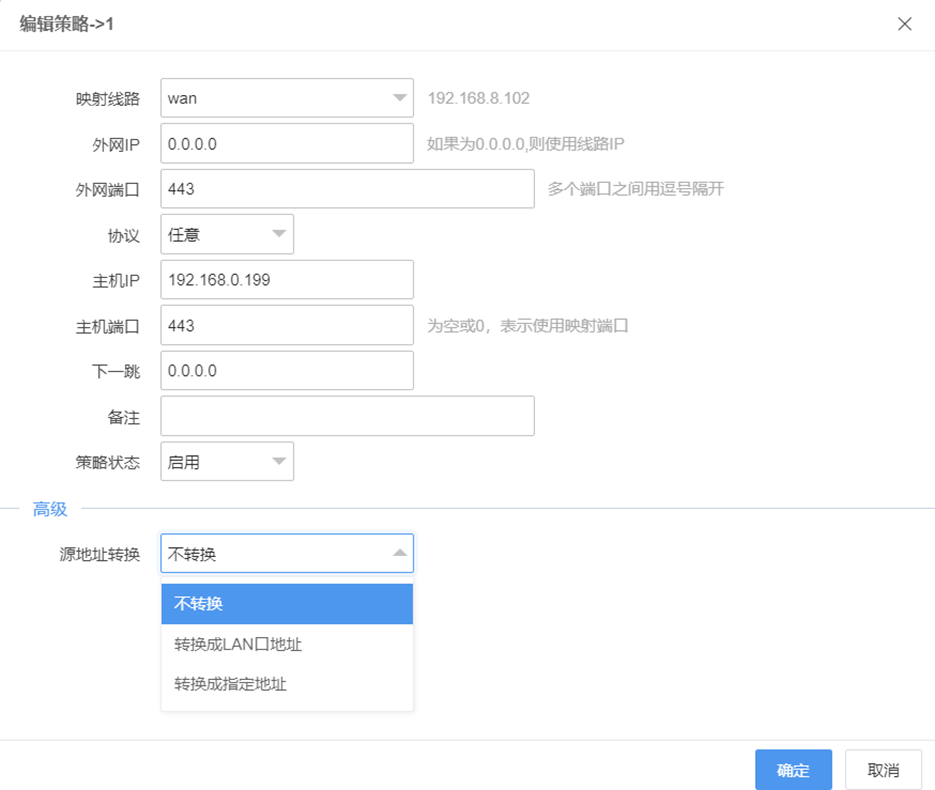Select 不转换 from the source NAT options
935x790 pixels.
(x=286, y=603)
